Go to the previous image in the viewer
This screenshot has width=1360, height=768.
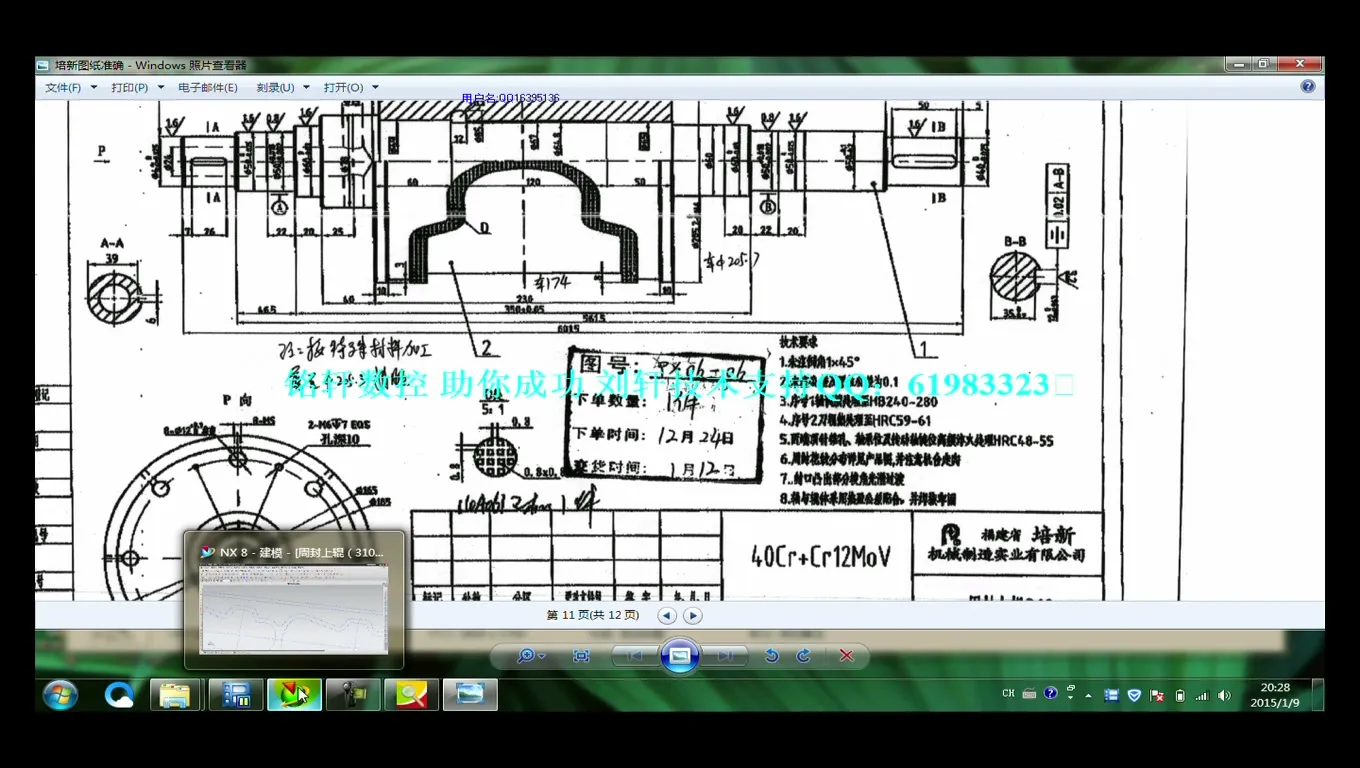coord(634,656)
